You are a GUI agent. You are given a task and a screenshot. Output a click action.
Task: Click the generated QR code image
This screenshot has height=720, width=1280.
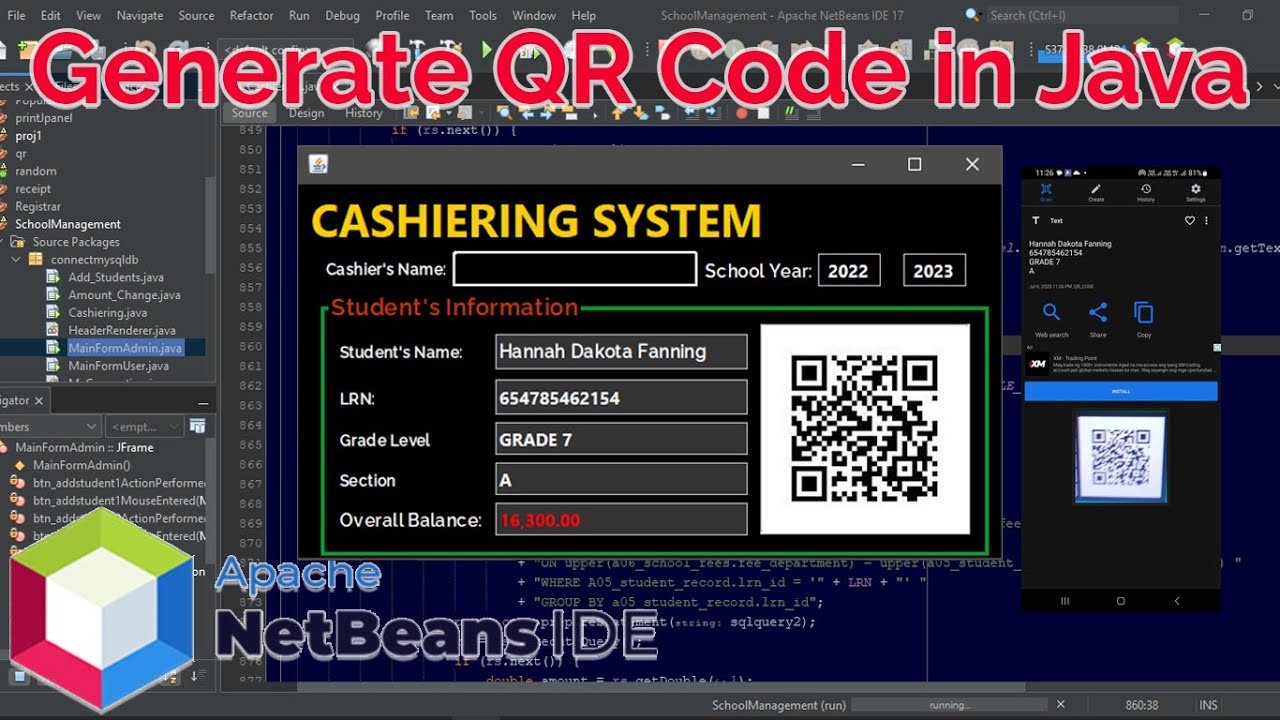click(865, 429)
